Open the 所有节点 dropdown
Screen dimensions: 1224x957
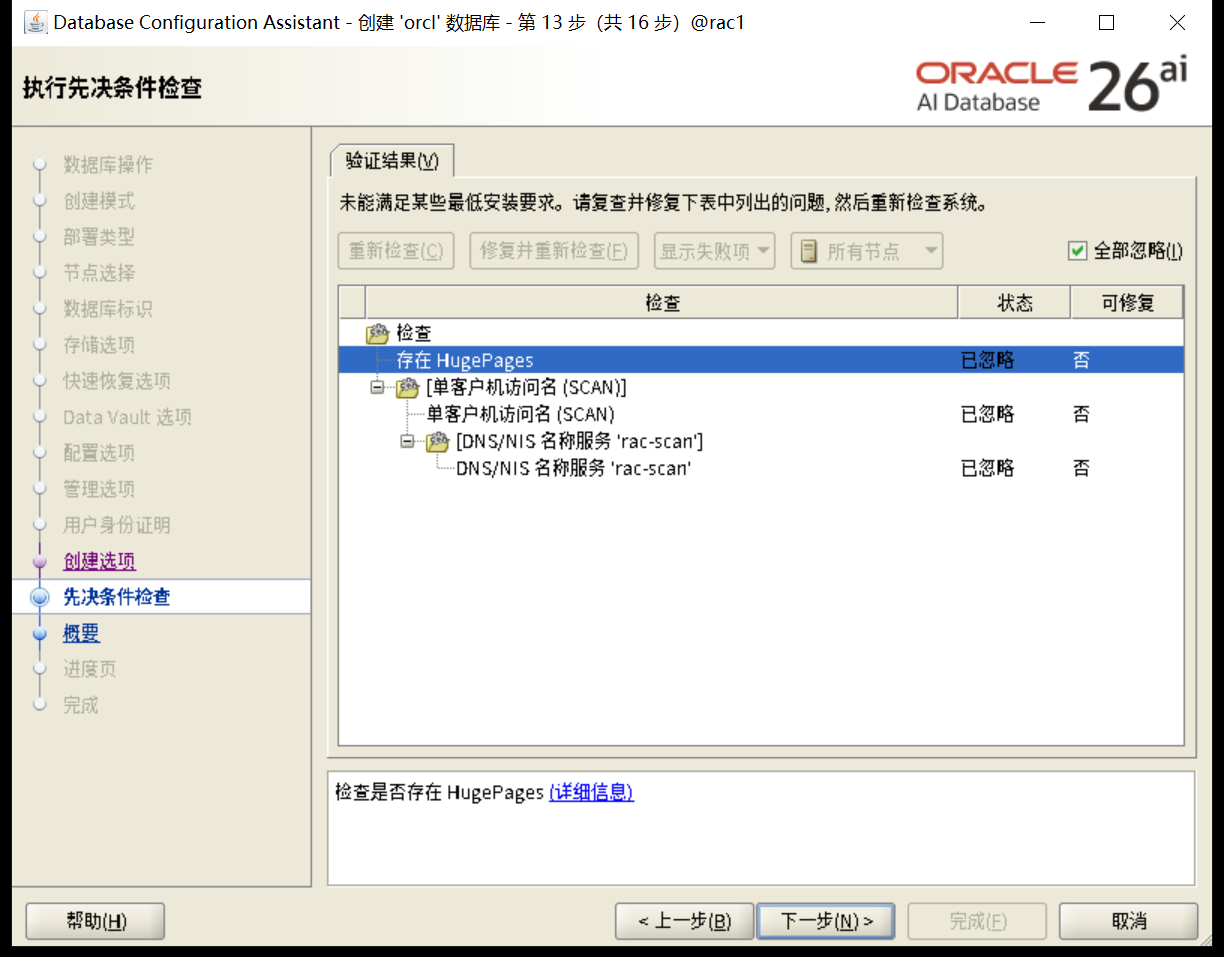click(866, 251)
